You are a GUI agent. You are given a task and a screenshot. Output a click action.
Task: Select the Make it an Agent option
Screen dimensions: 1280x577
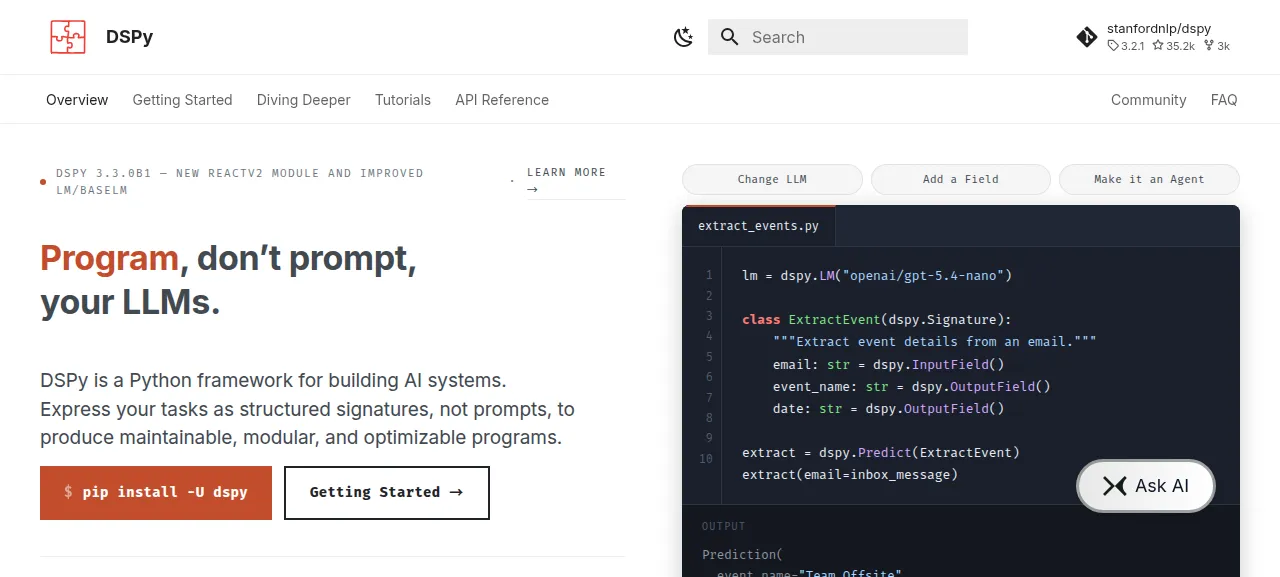[1149, 179]
